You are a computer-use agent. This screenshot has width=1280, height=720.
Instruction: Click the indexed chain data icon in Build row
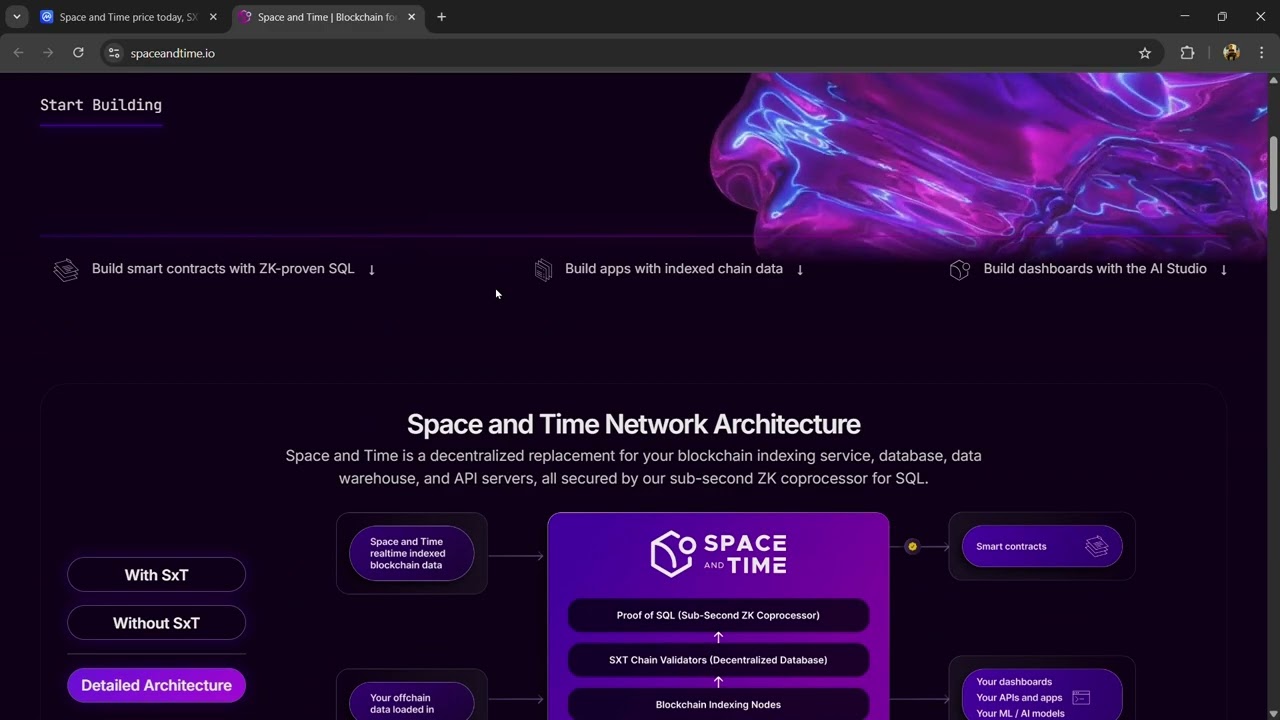[x=543, y=270]
